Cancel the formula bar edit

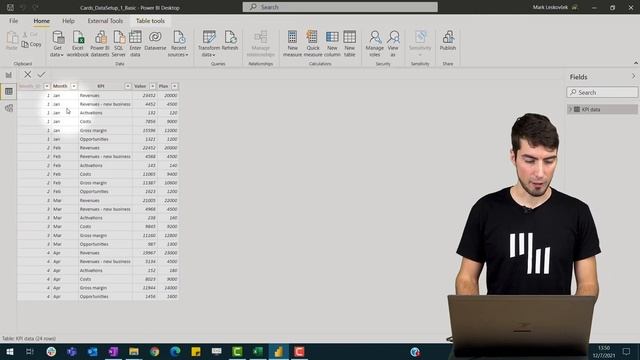pos(27,74)
